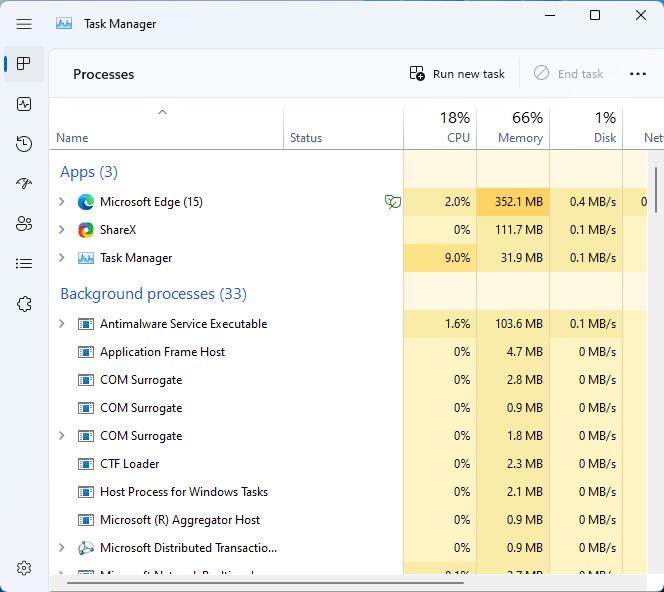Go to Startup apps sidebar icon

24,184
